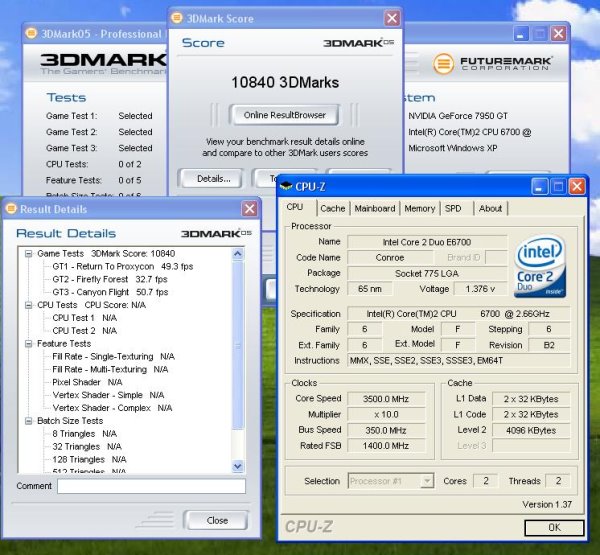Click the Futuremark Corporation logo
The height and width of the screenshot is (555, 600).
coord(492,63)
